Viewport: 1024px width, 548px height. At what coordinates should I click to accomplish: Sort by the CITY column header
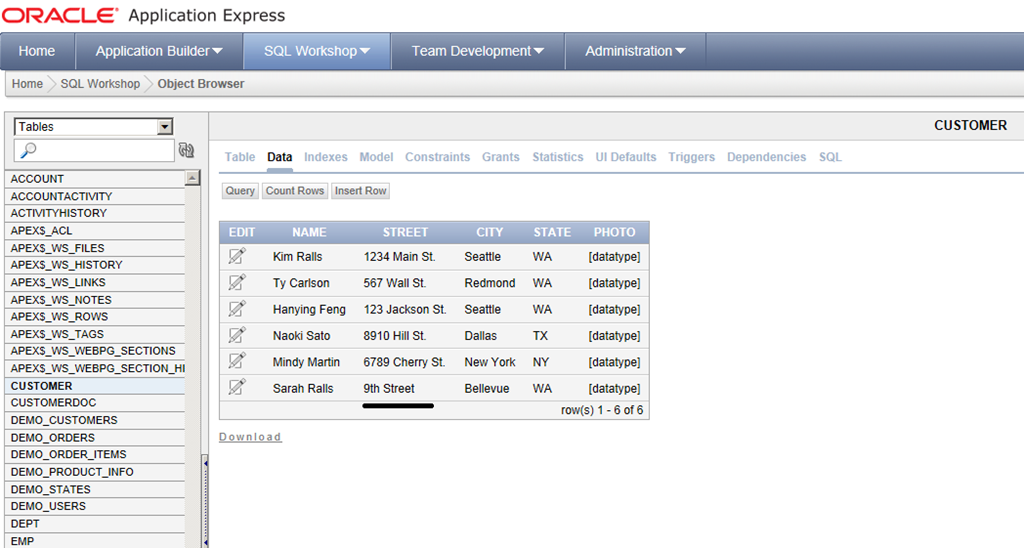coord(489,232)
